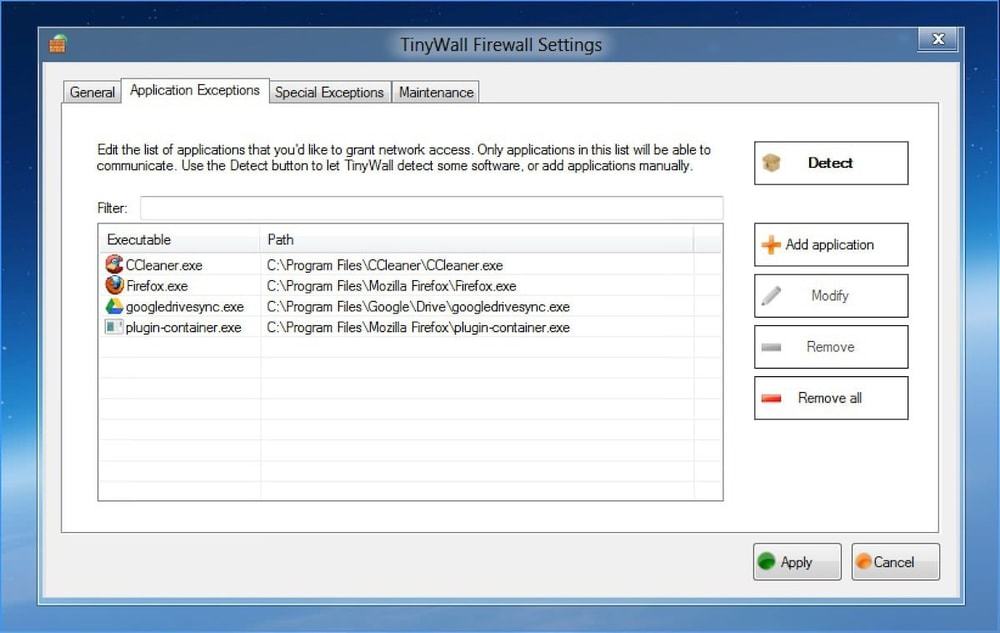Apply the firewall settings
The width and height of the screenshot is (1000, 633).
797,562
